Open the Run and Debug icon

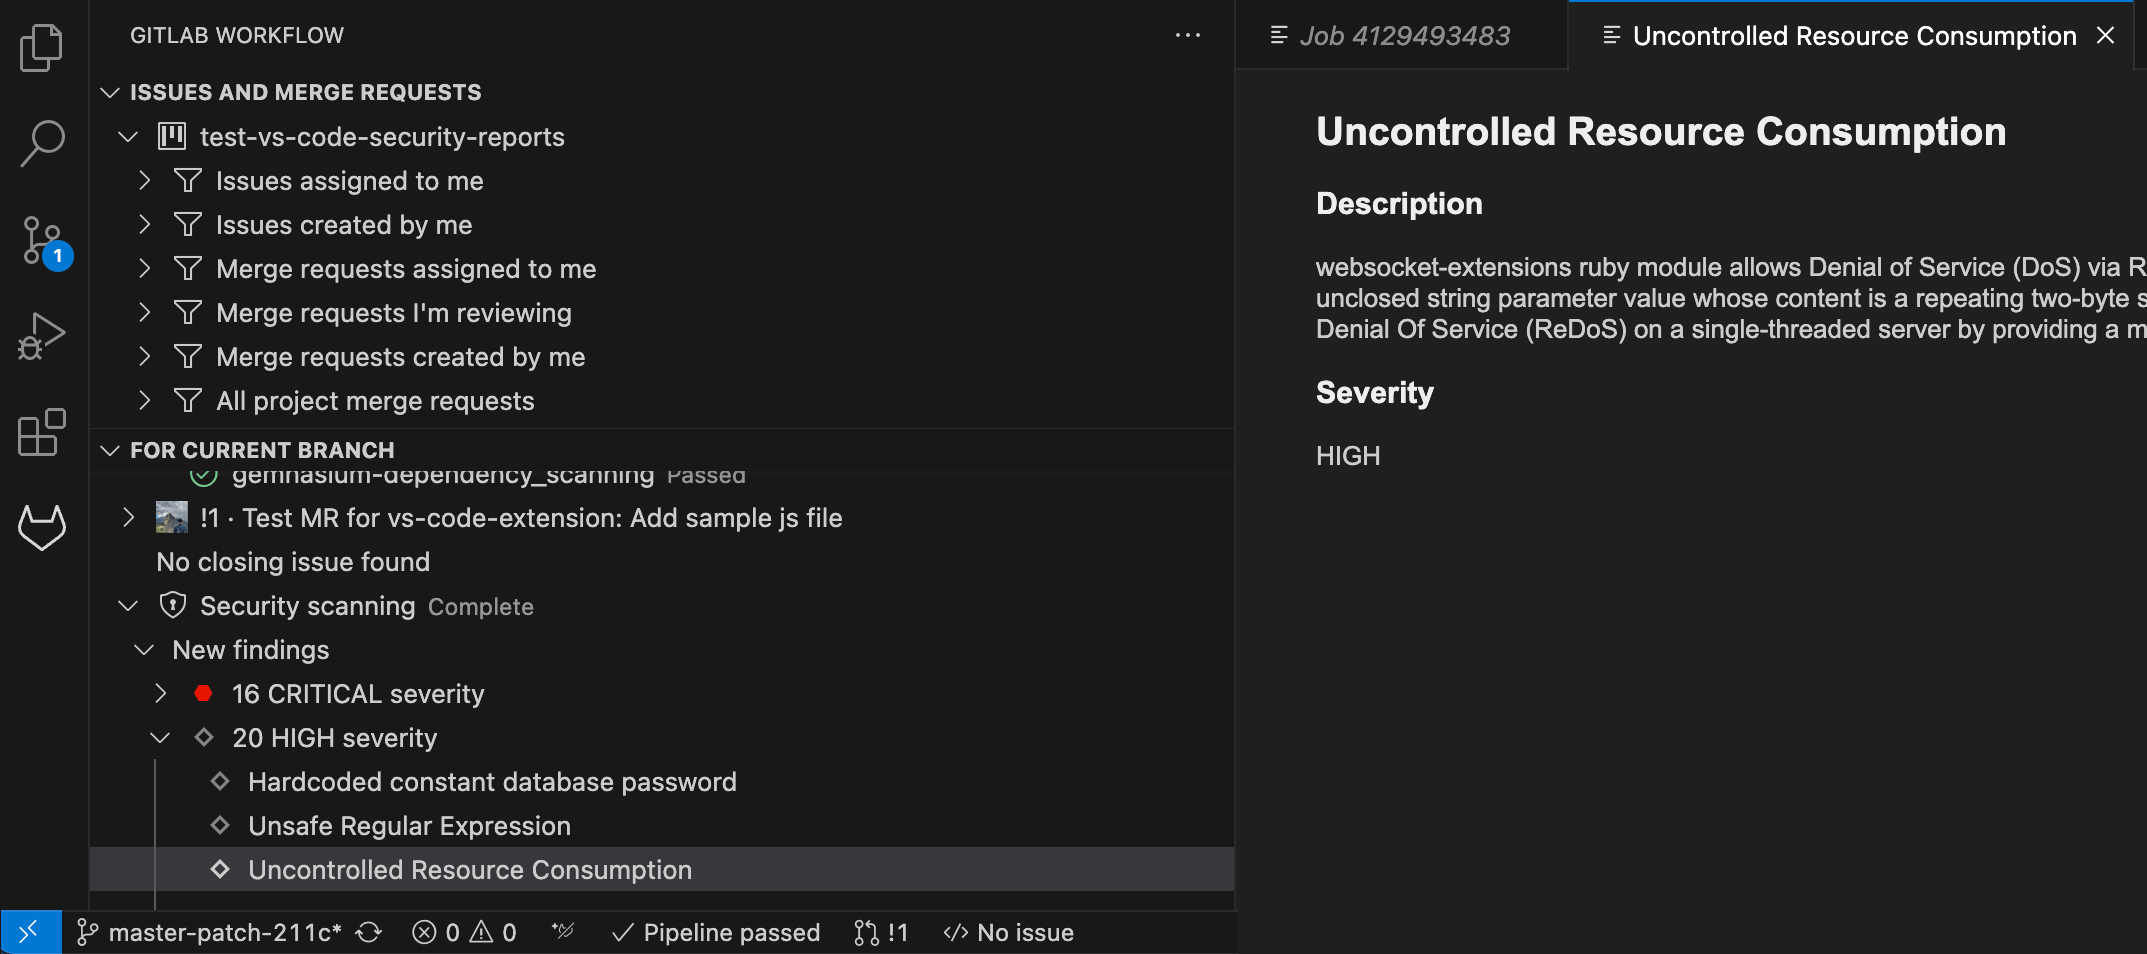pos(40,336)
